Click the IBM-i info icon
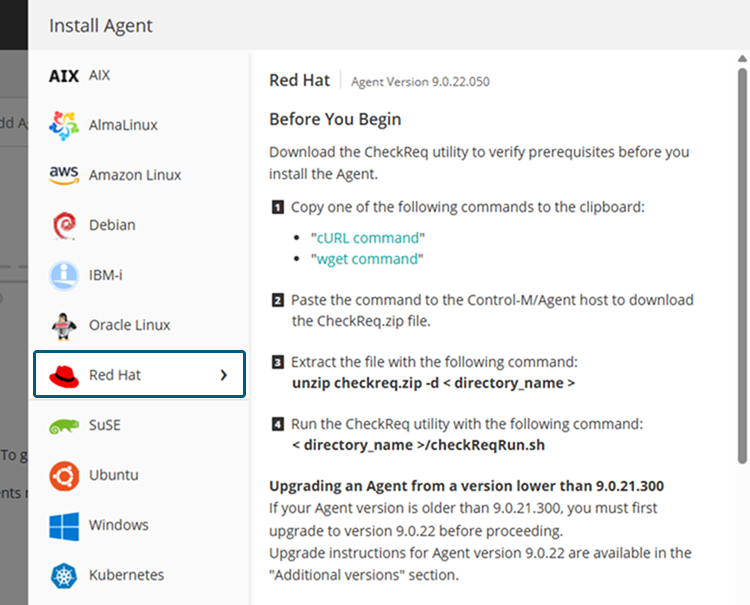Viewport: 750px width, 605px height. (64, 275)
